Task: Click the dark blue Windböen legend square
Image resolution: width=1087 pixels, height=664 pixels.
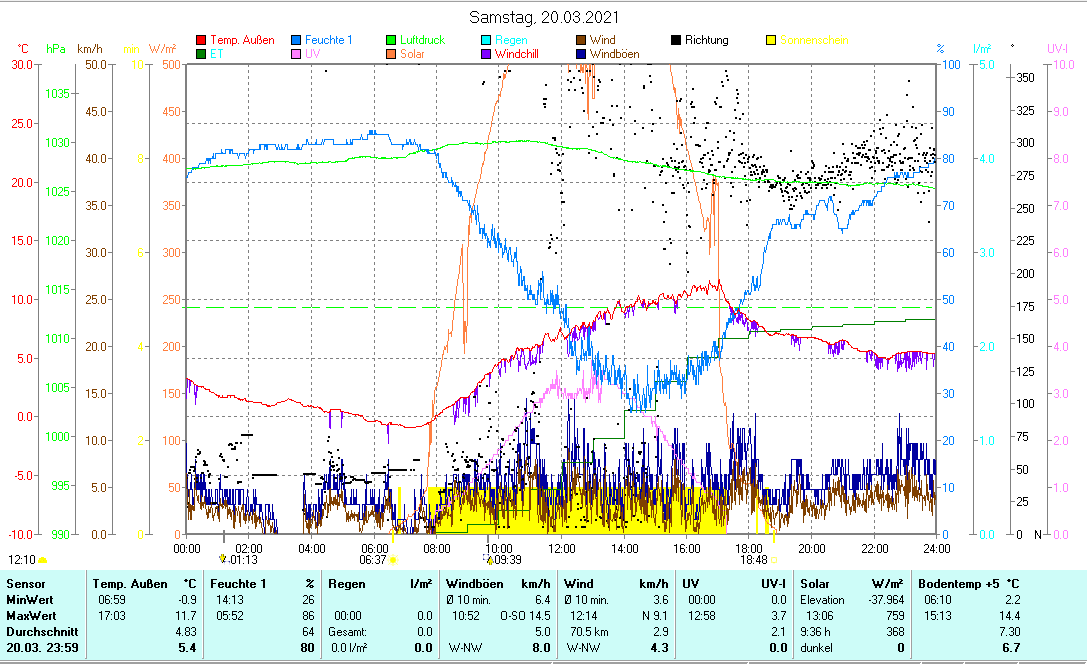Action: (x=582, y=54)
